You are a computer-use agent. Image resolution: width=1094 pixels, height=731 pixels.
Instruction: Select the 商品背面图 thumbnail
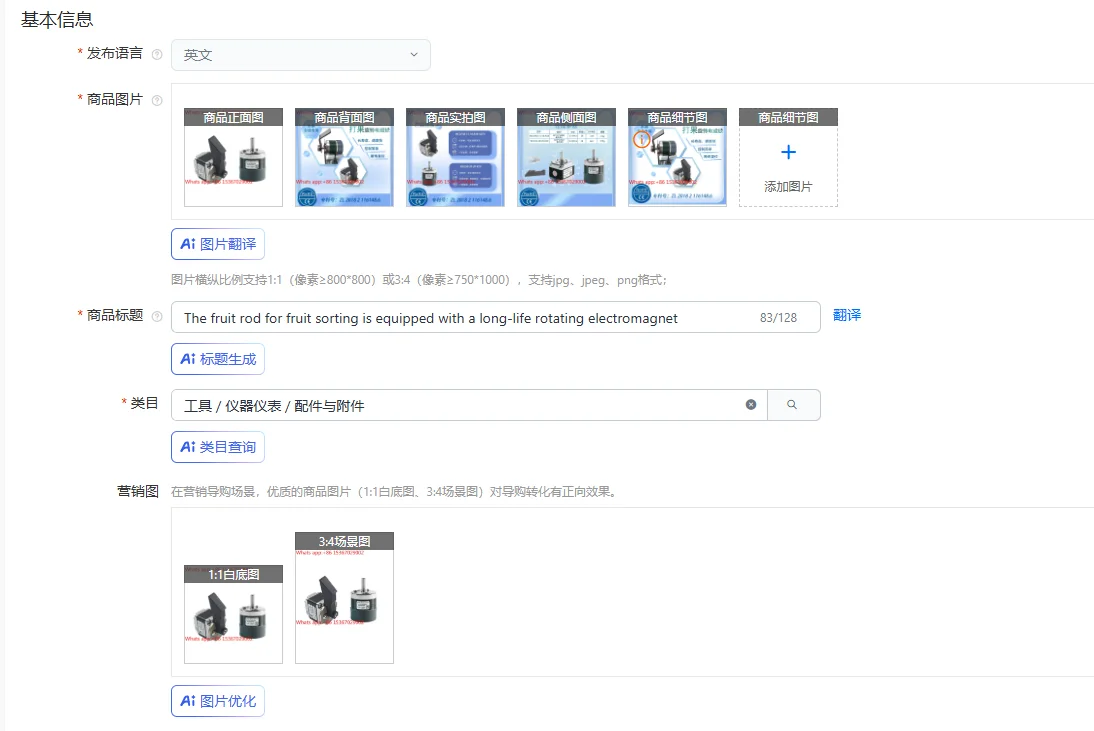[x=344, y=158]
